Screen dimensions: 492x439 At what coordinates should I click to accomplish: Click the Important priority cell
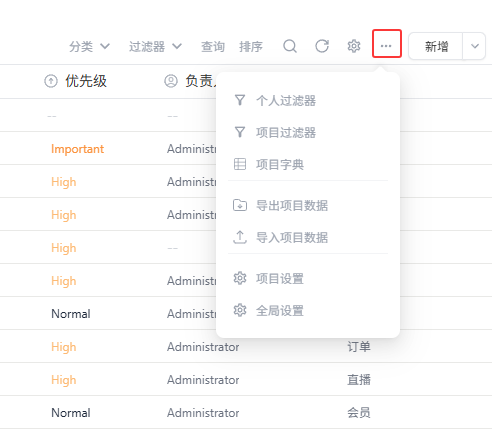(x=77, y=149)
